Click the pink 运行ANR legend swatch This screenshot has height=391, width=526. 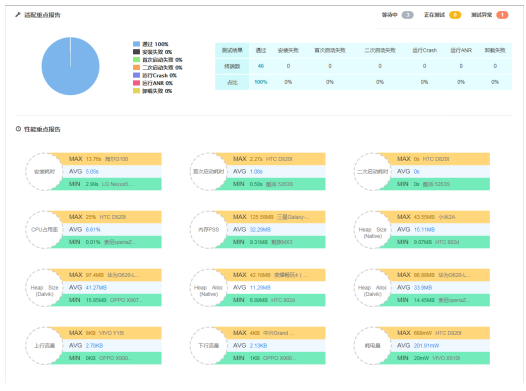click(x=136, y=83)
